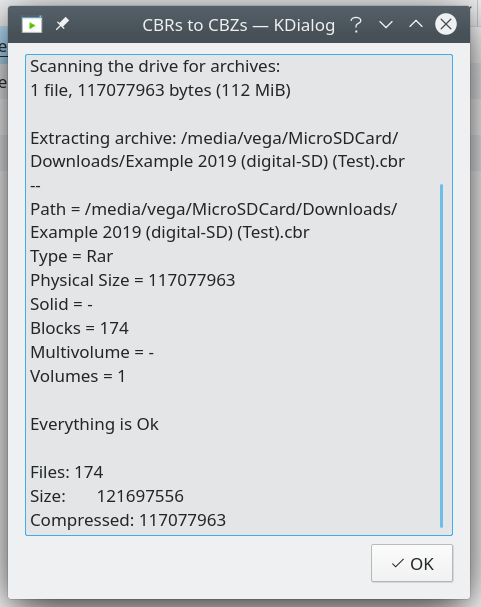The height and width of the screenshot is (607, 481).
Task: Click the 'Type = Rar' line
Action: [72, 256]
